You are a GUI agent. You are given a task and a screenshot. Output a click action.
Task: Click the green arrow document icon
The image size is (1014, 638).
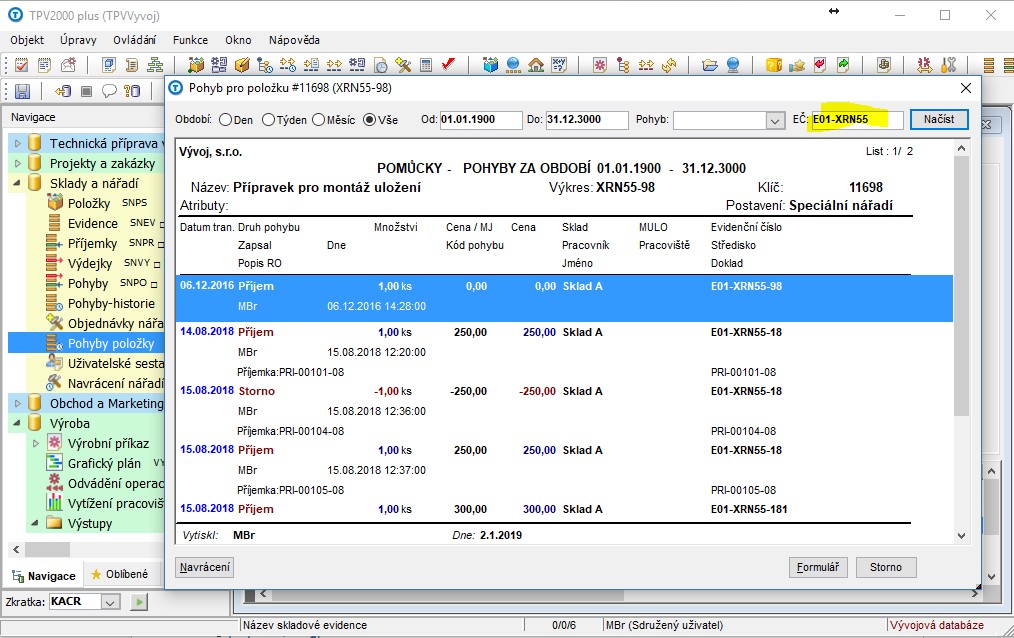click(843, 65)
